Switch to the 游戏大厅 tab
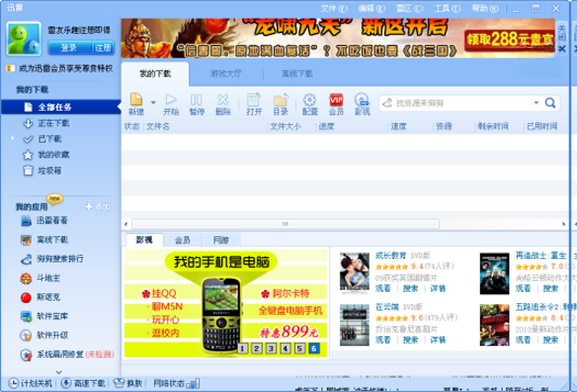577x392 pixels. point(226,74)
